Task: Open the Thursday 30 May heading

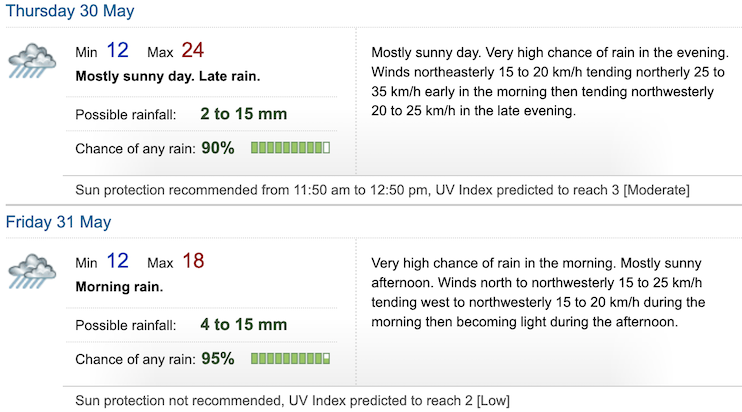Action: click(70, 12)
